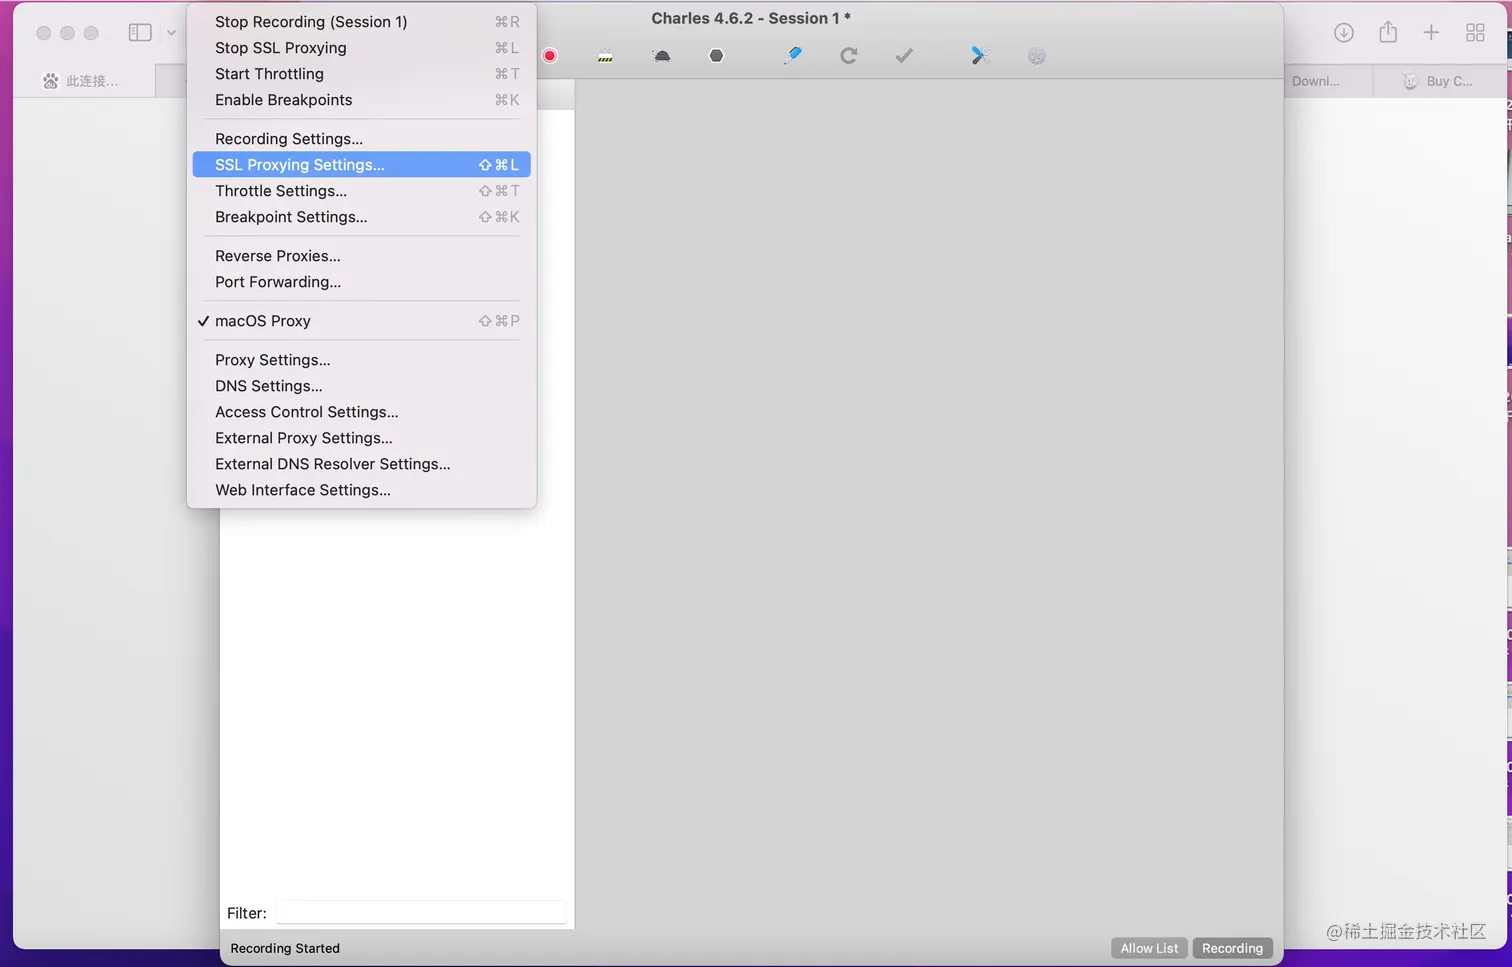
Task: Open External Proxy Settings...
Action: pyautogui.click(x=361, y=437)
